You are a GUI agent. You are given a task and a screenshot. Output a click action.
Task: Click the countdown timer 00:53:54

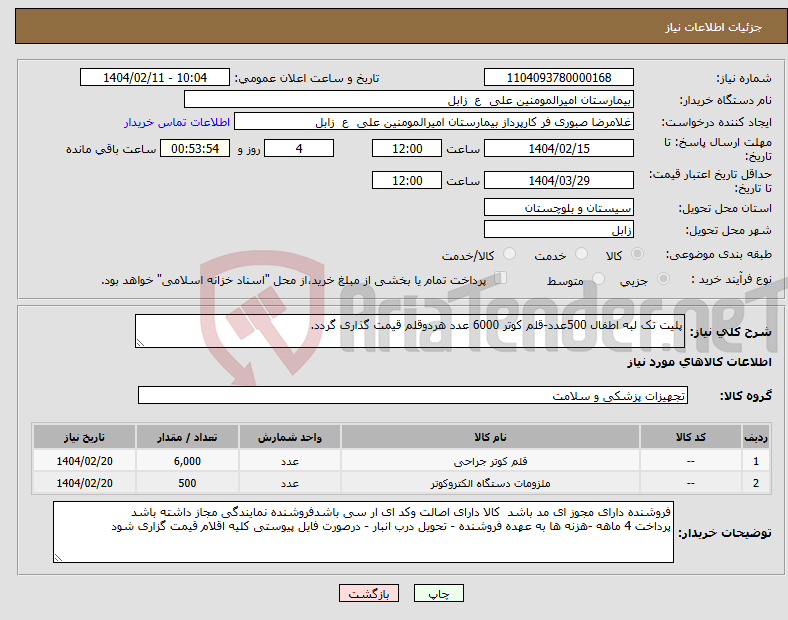click(195, 149)
